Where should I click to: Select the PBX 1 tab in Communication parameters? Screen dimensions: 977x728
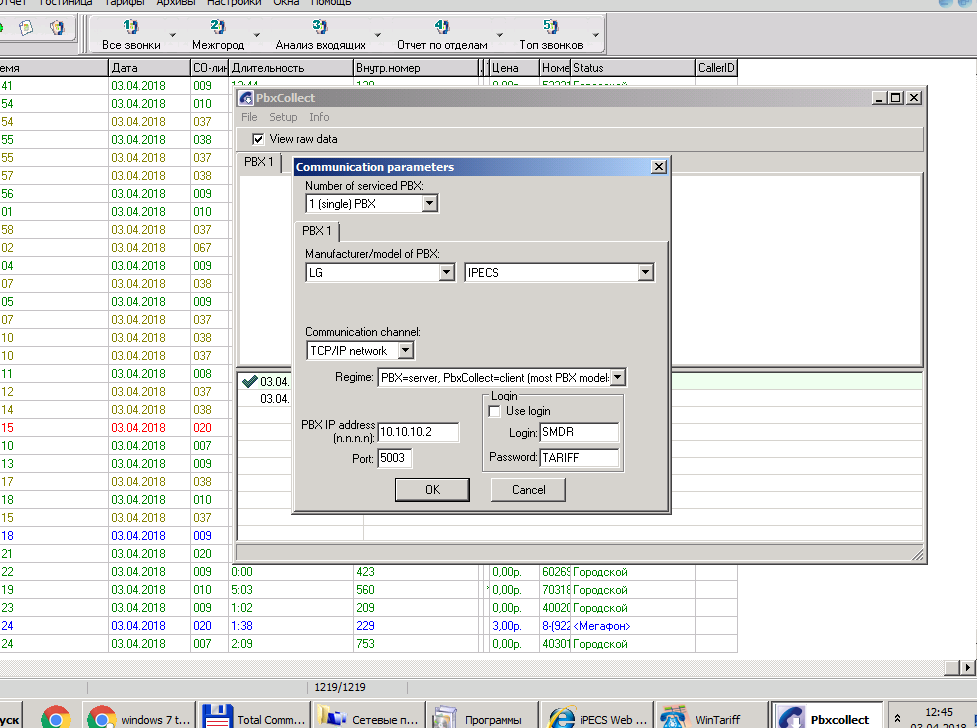[x=317, y=231]
